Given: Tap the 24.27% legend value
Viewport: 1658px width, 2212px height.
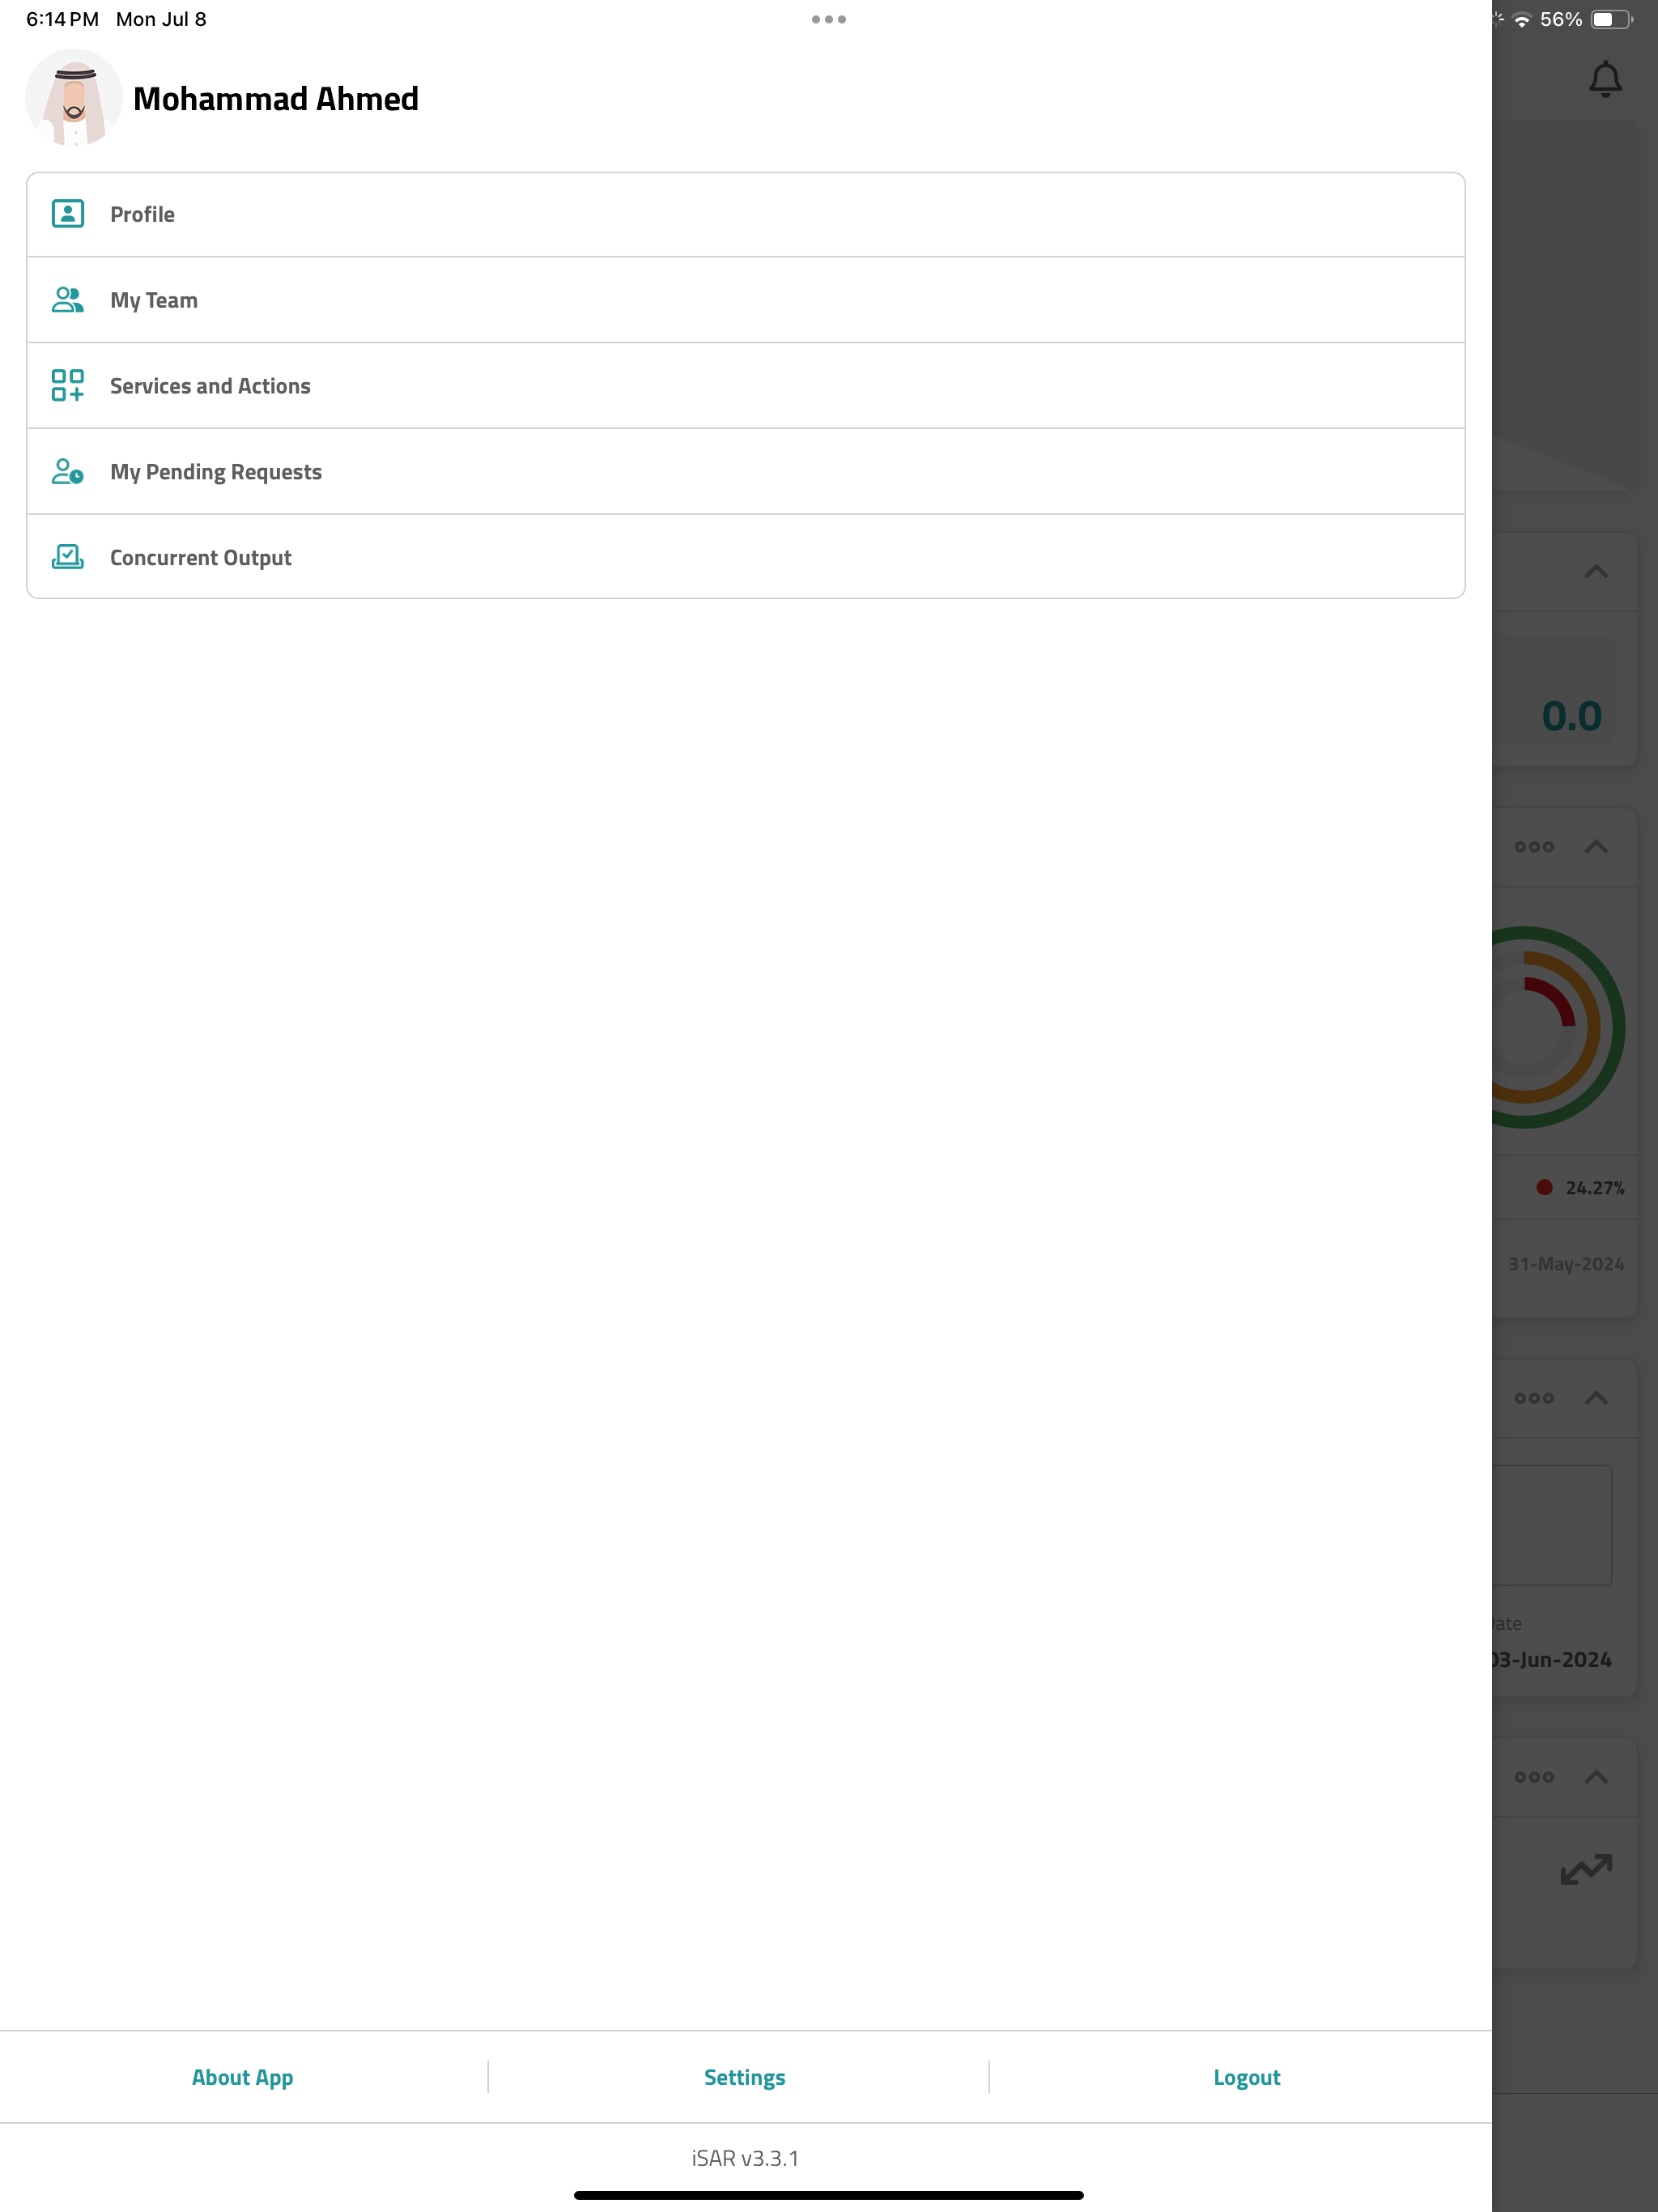Looking at the screenshot, I should 1595,1188.
